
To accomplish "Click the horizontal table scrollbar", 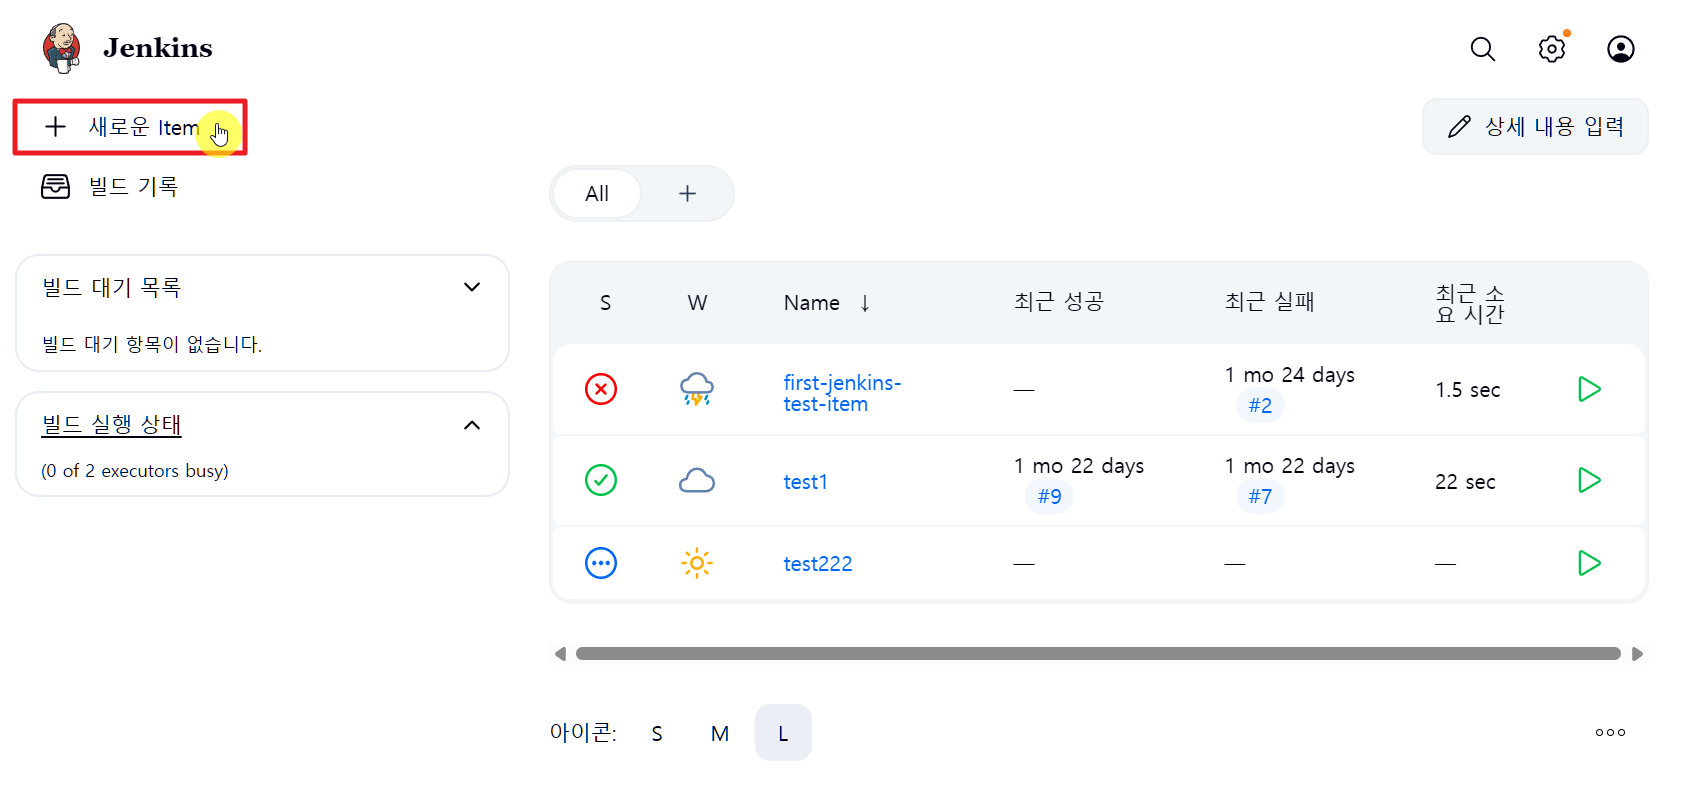I will click(1097, 654).
